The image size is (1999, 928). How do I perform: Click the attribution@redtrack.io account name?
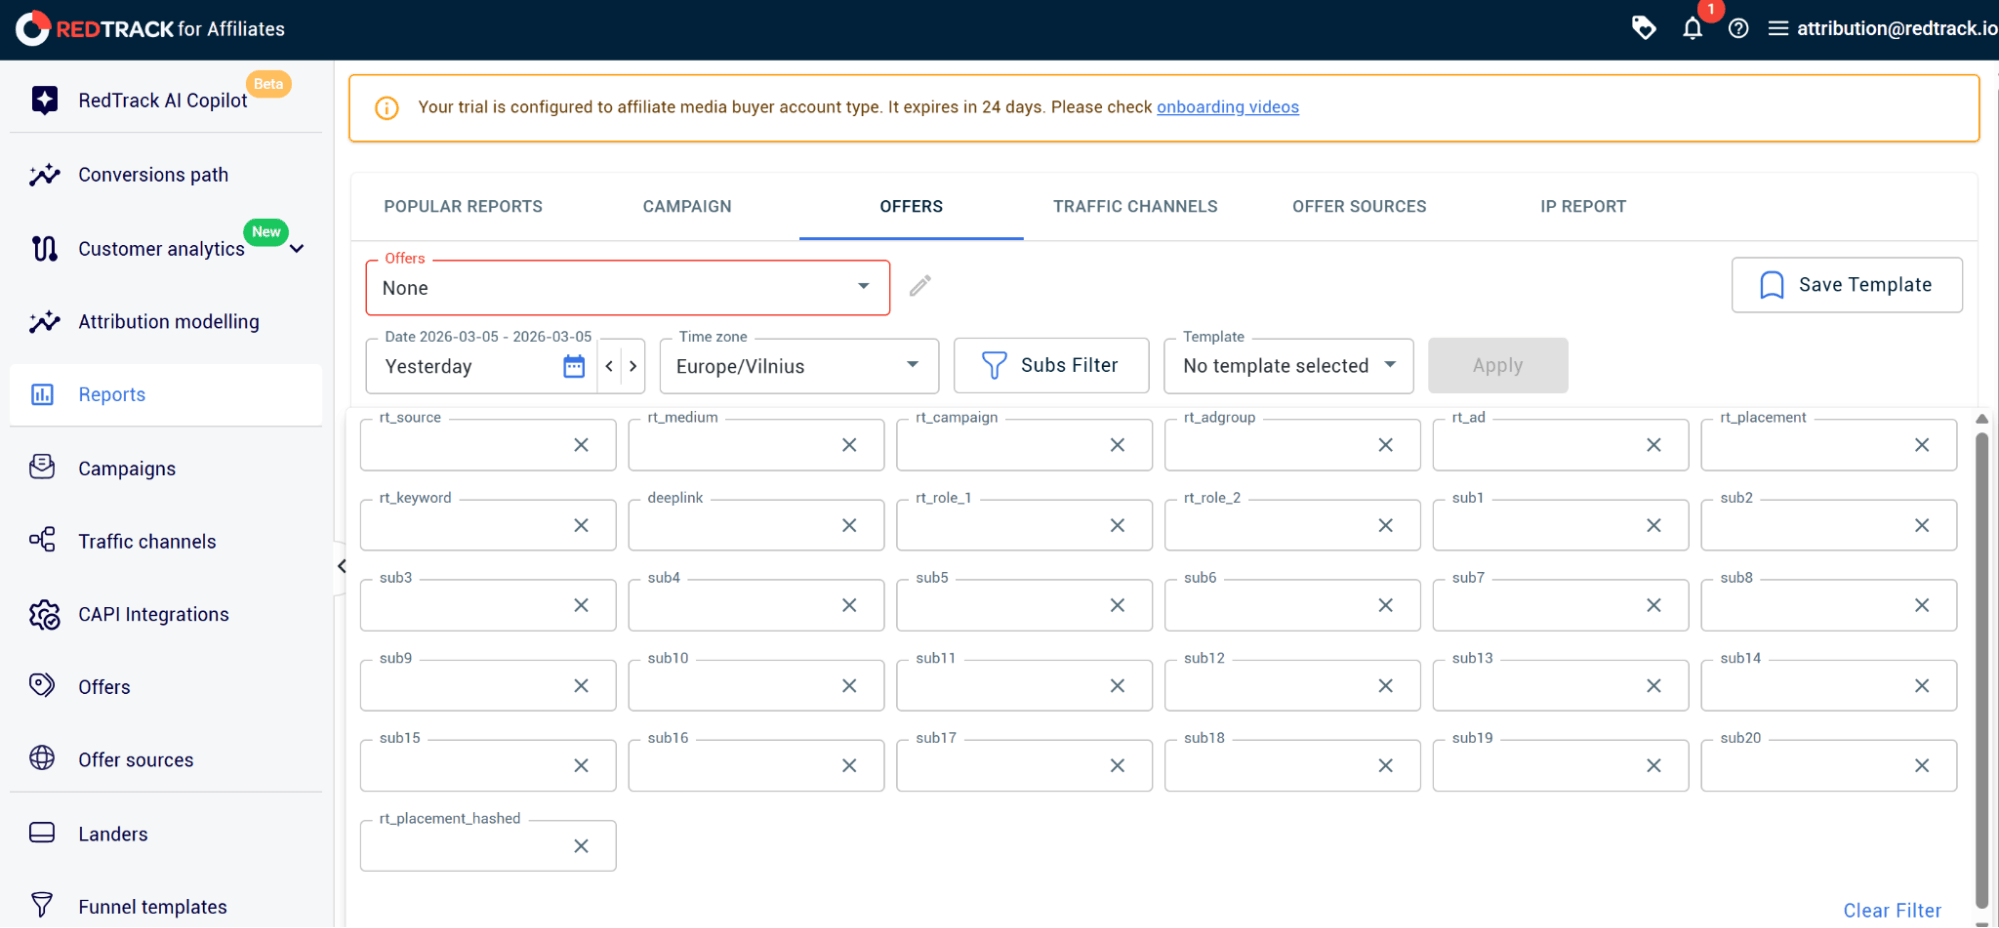pyautogui.click(x=1897, y=28)
